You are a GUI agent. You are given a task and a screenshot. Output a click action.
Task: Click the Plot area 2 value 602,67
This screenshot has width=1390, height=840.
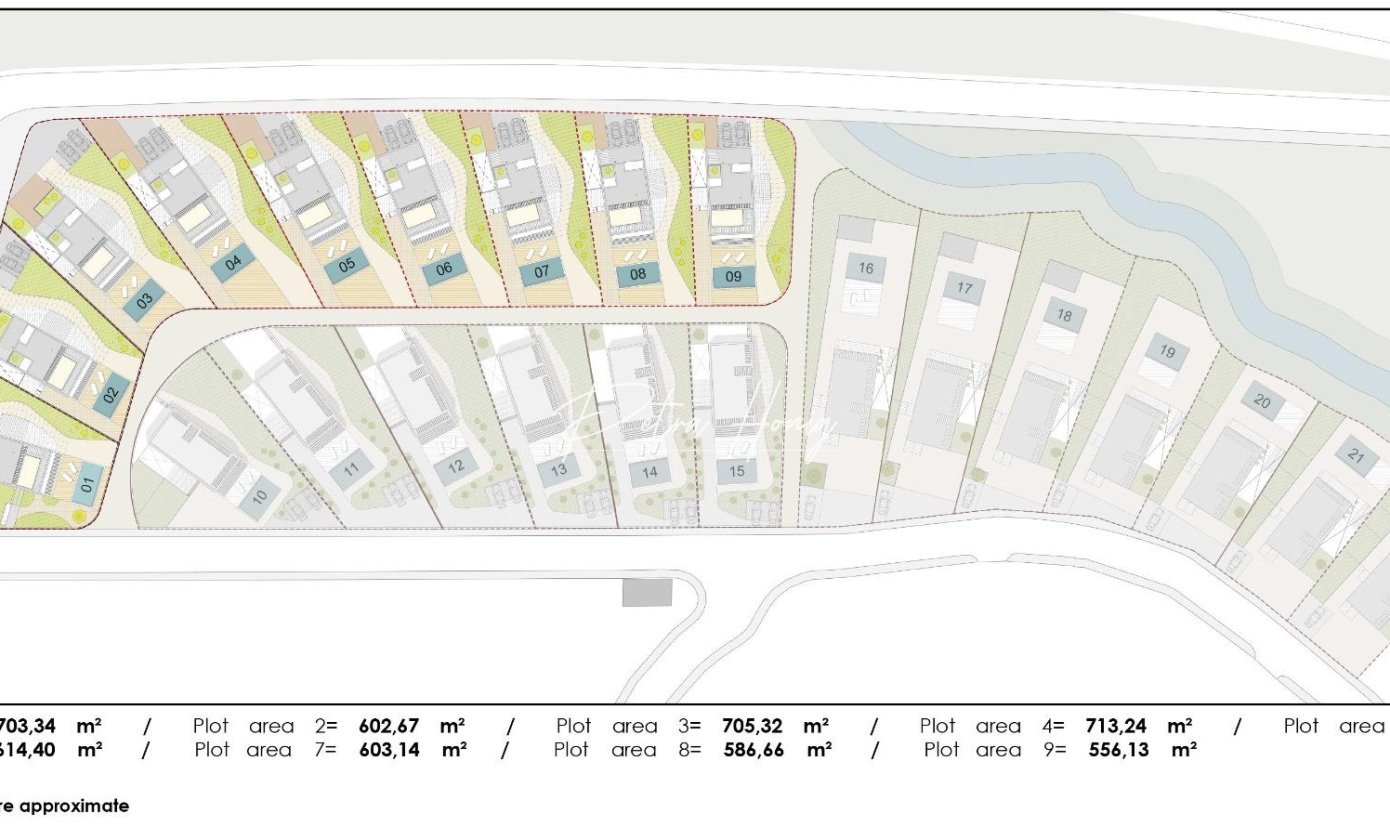[x=388, y=726]
